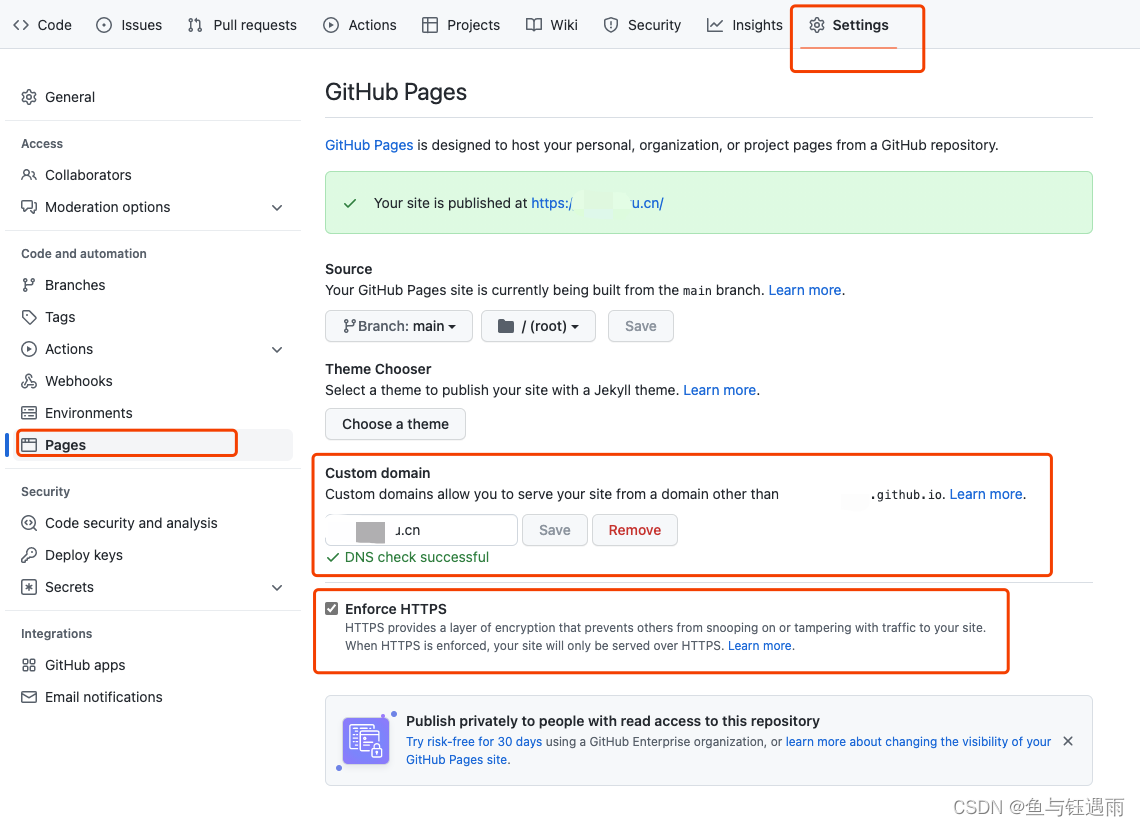Dismiss the Publish privately banner
1140x826 pixels.
(x=1068, y=741)
